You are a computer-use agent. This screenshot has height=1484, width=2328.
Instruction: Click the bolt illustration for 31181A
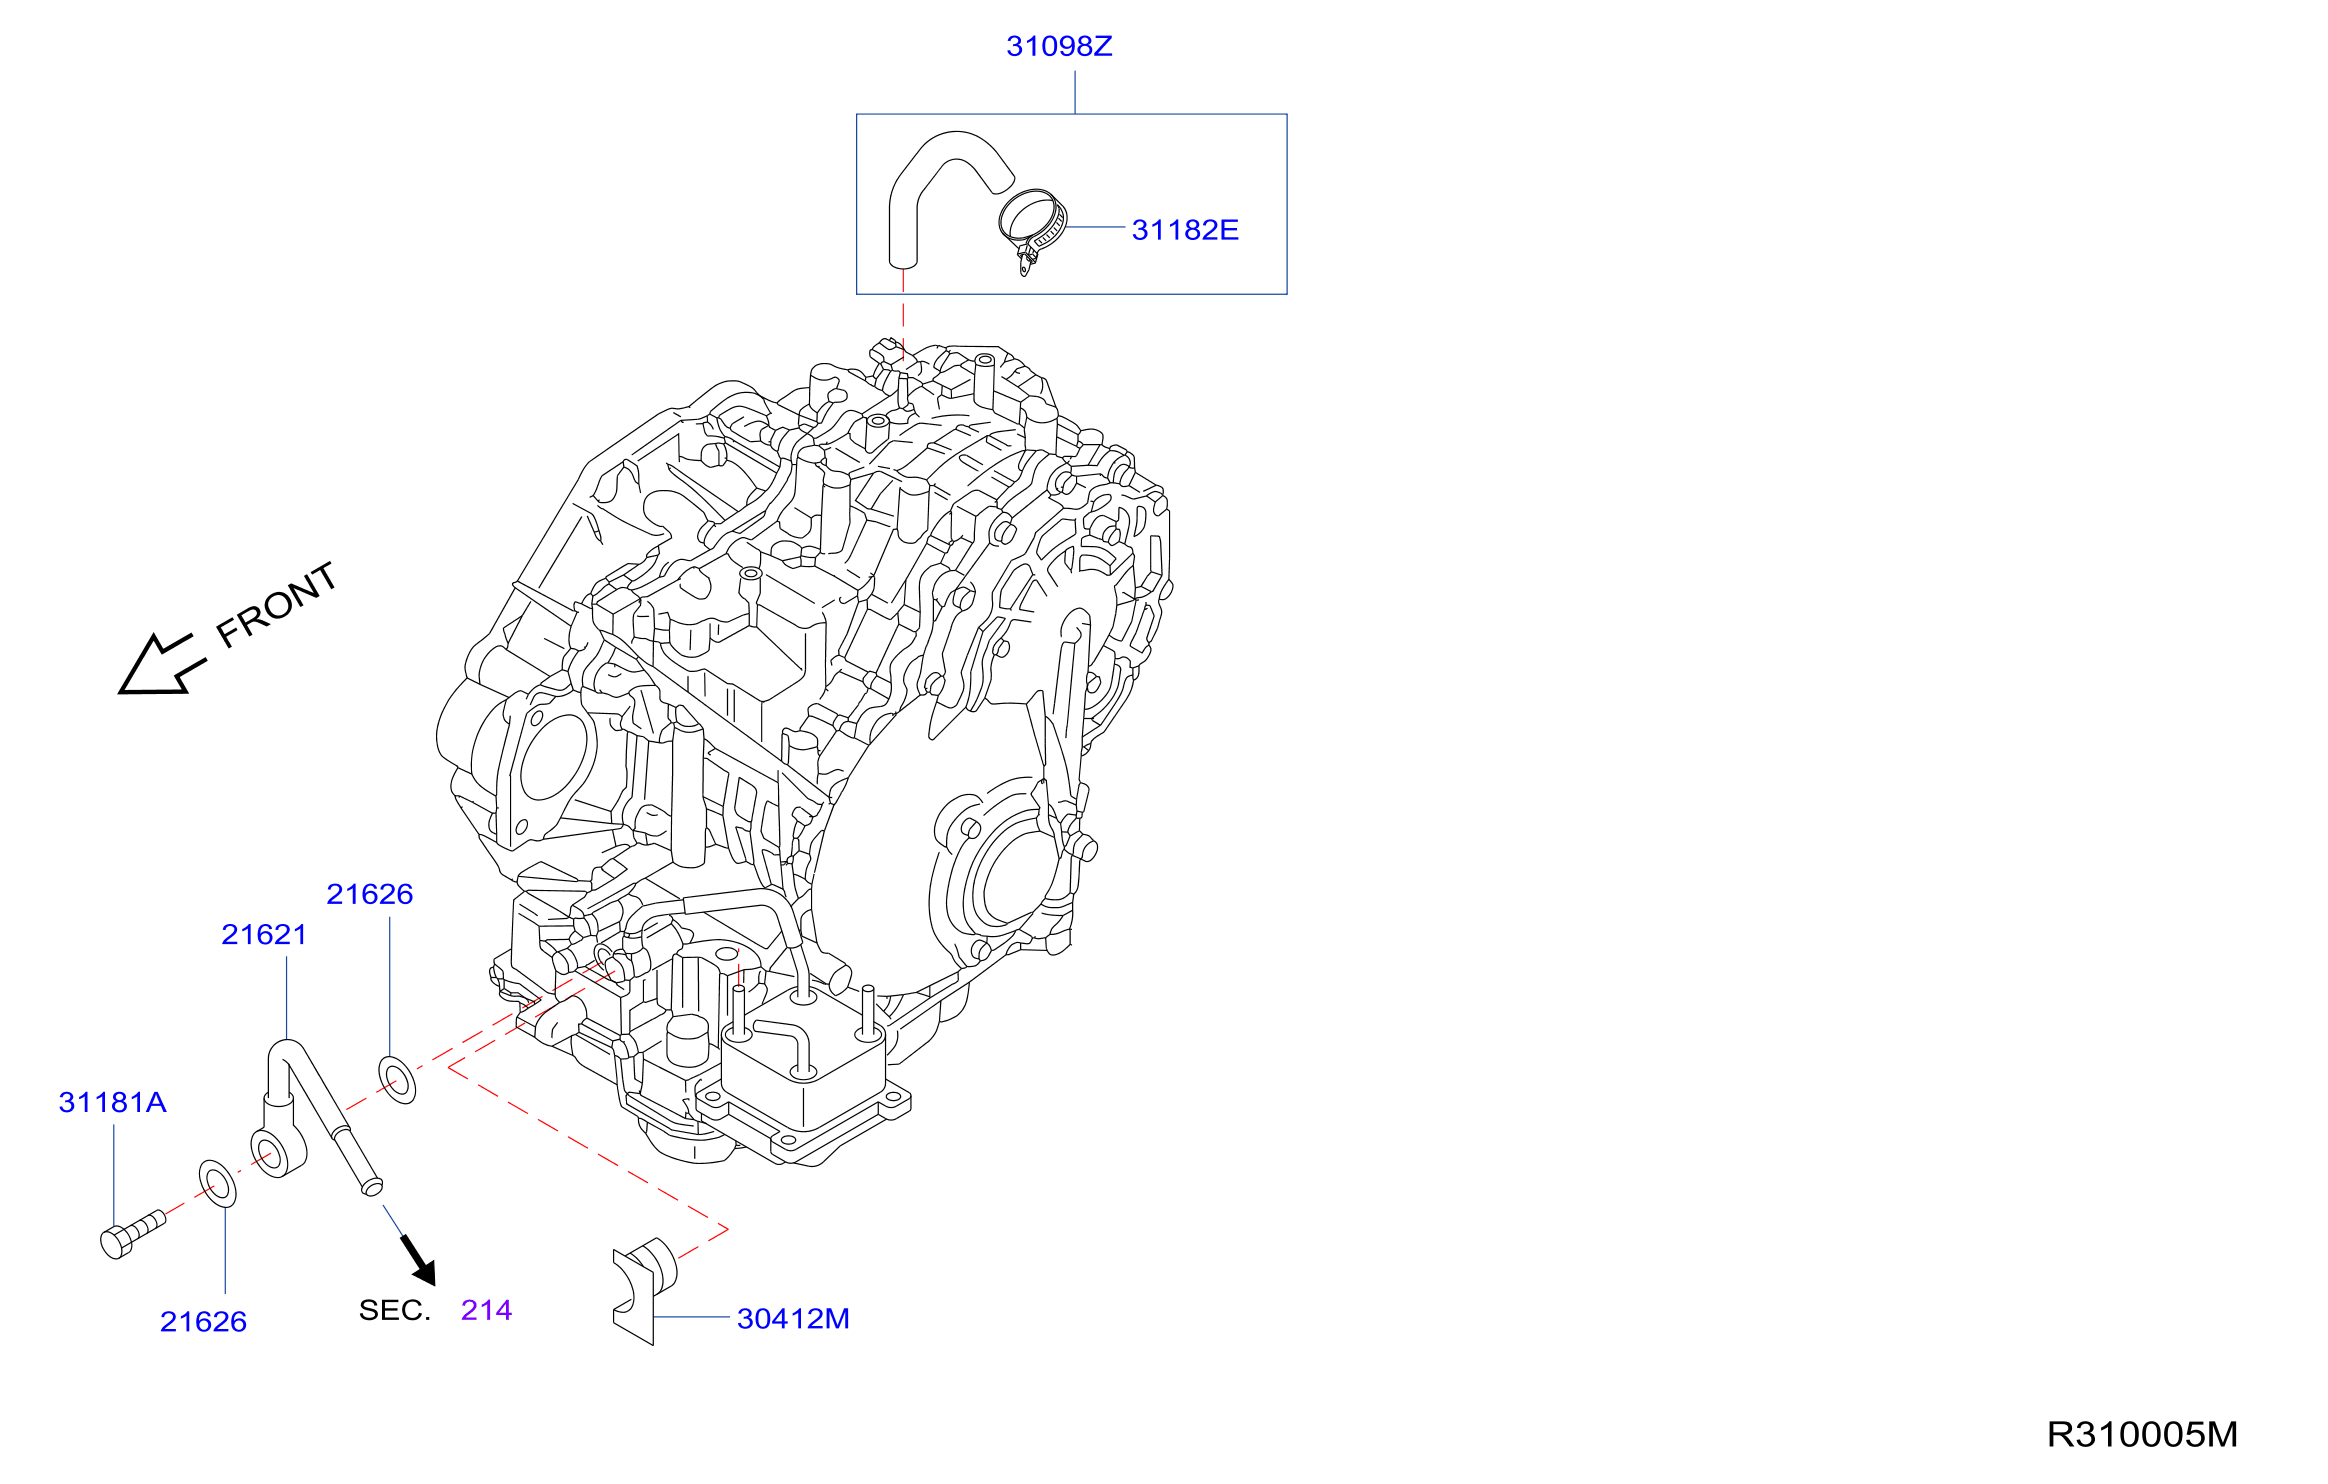[x=132, y=1234]
